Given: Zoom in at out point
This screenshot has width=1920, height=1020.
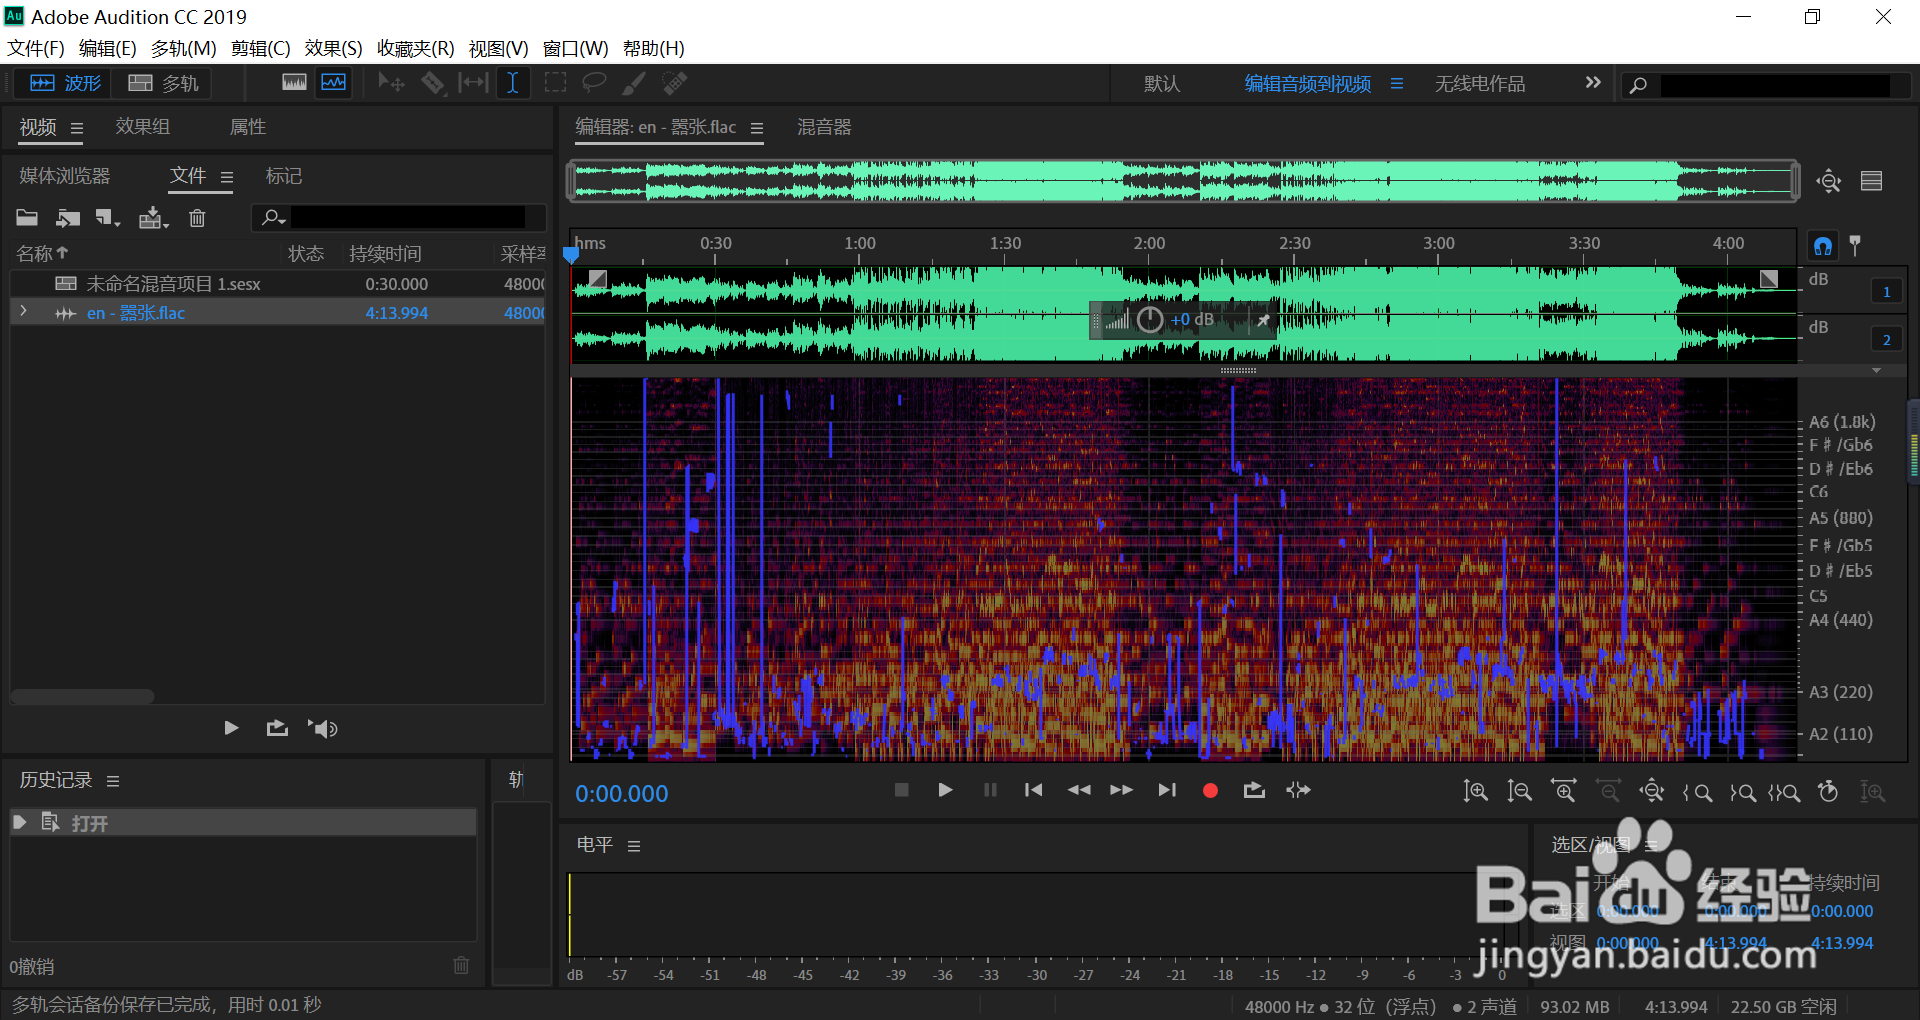Looking at the screenshot, I should click(x=1742, y=792).
